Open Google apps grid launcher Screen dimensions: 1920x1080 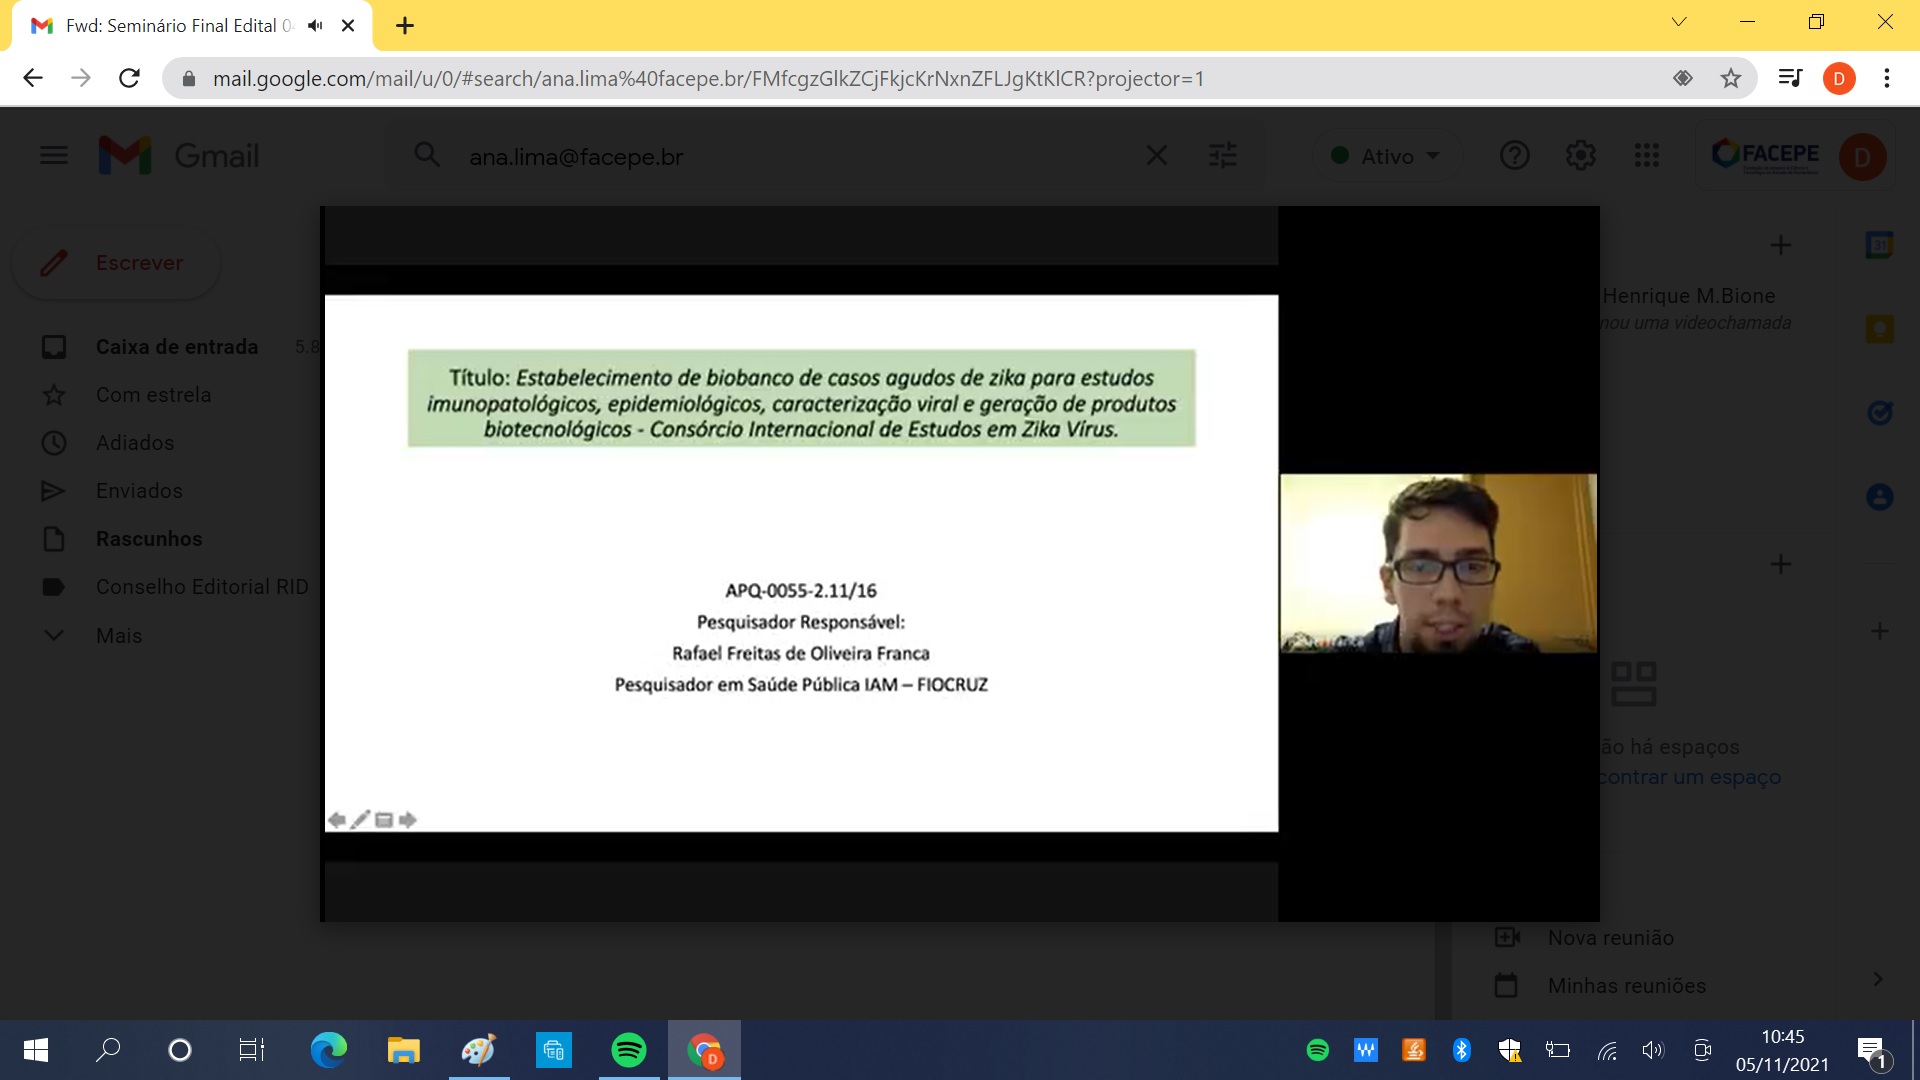(x=1646, y=156)
